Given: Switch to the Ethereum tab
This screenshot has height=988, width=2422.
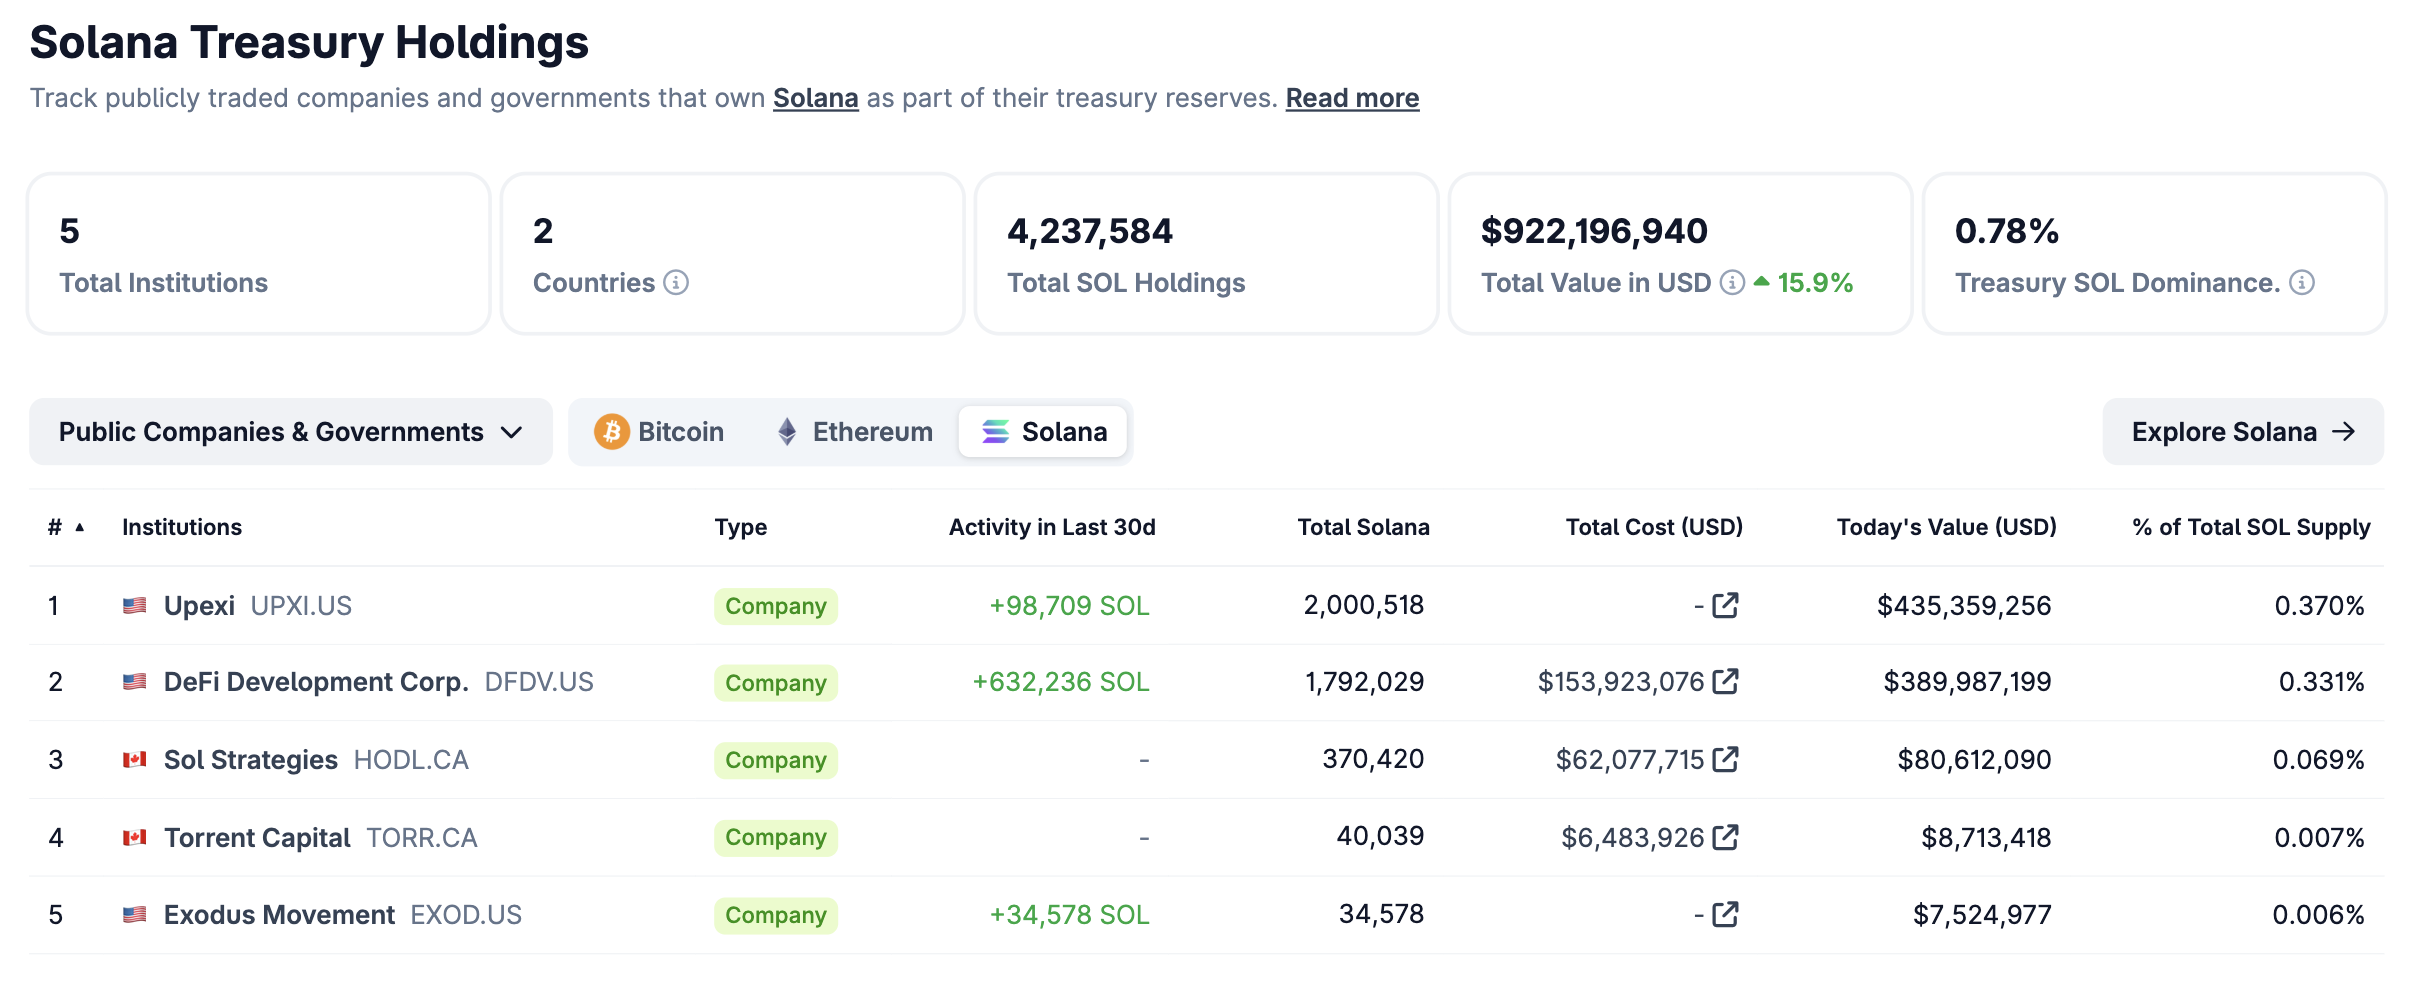Looking at the screenshot, I should 854,432.
